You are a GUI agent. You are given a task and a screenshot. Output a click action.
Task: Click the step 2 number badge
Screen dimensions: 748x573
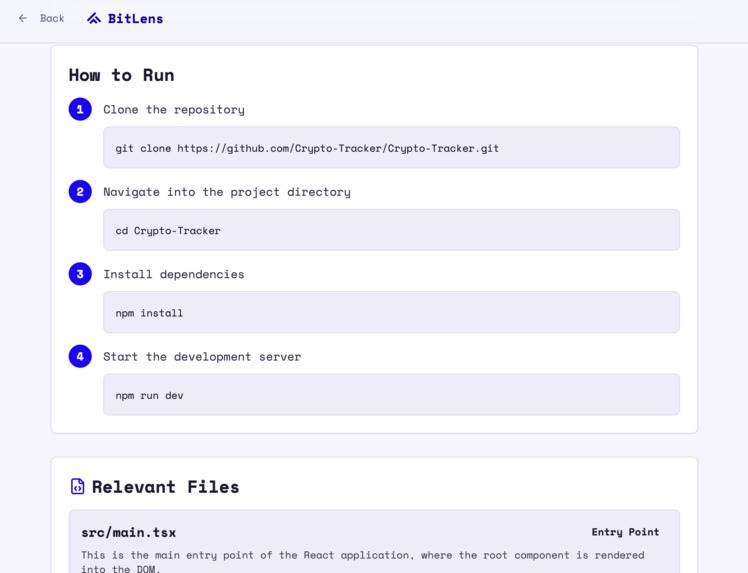pos(80,192)
